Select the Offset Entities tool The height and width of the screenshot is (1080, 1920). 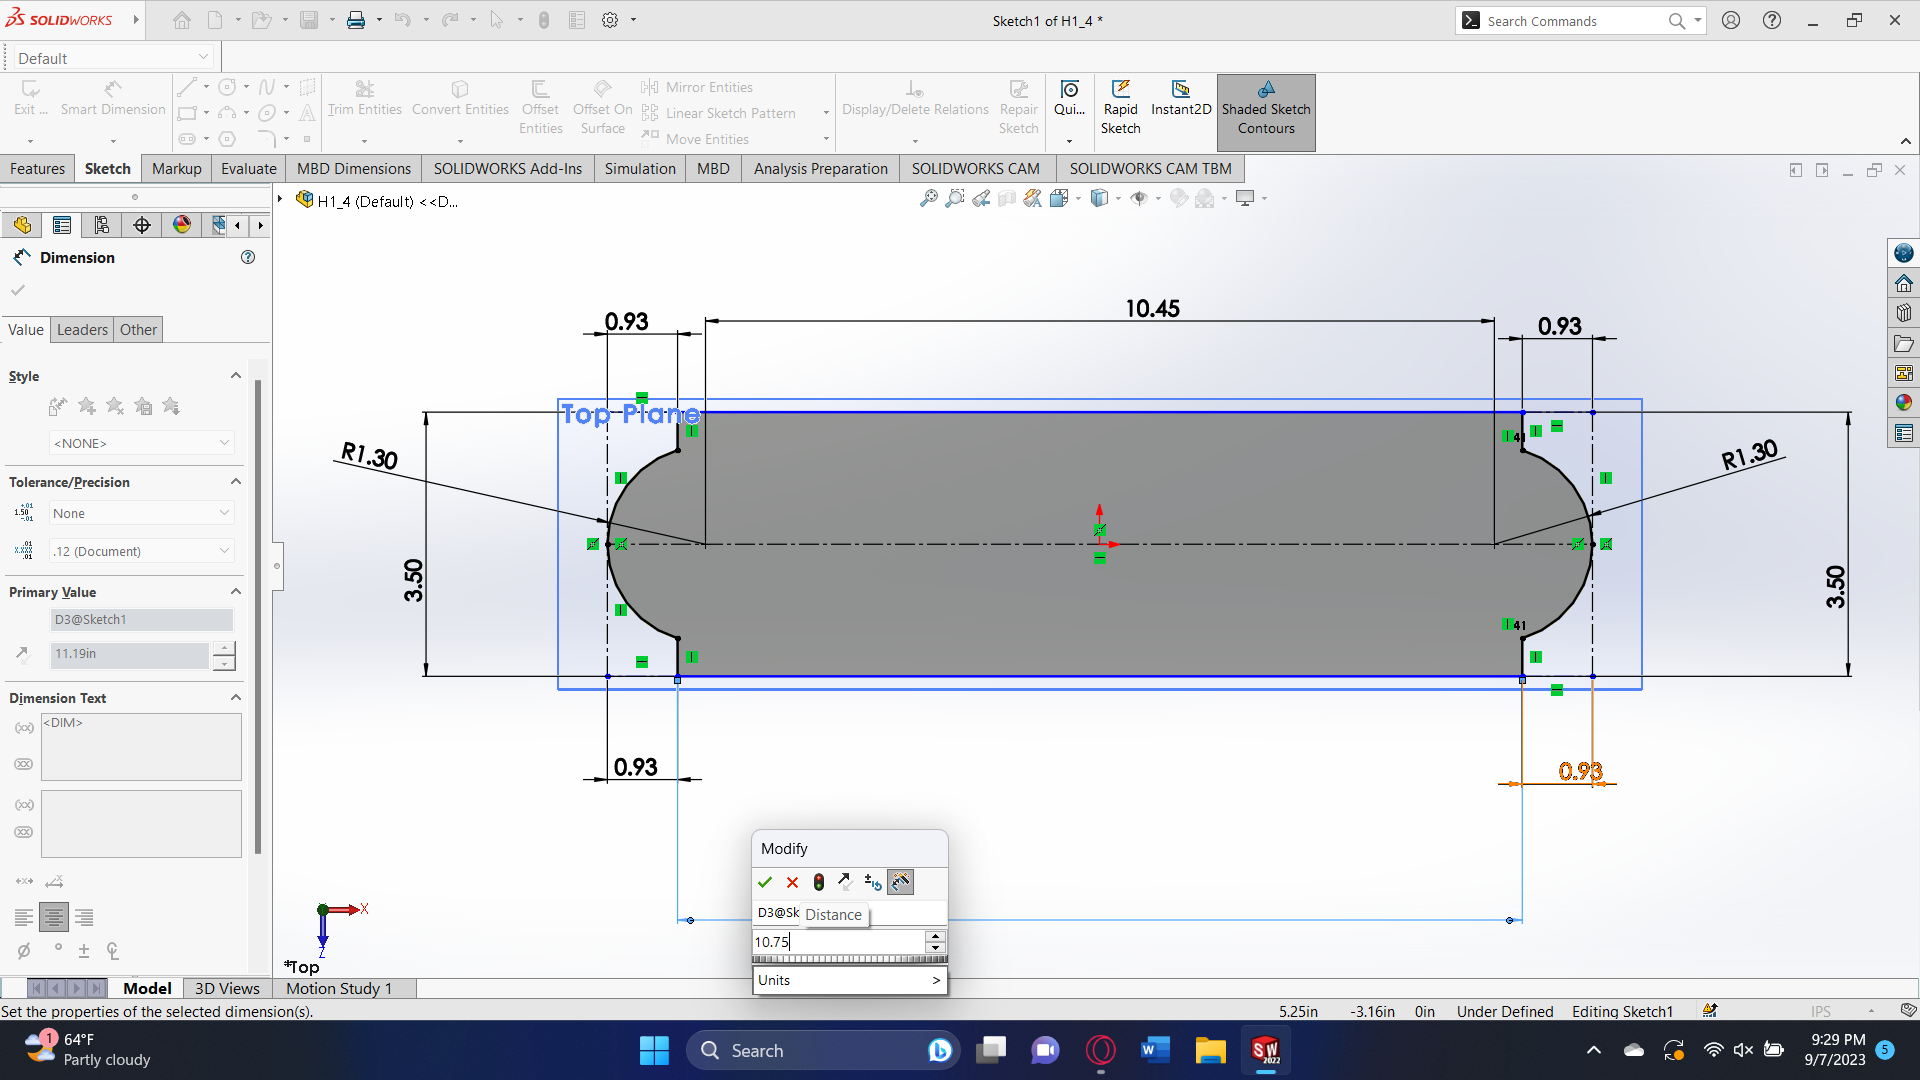(541, 107)
